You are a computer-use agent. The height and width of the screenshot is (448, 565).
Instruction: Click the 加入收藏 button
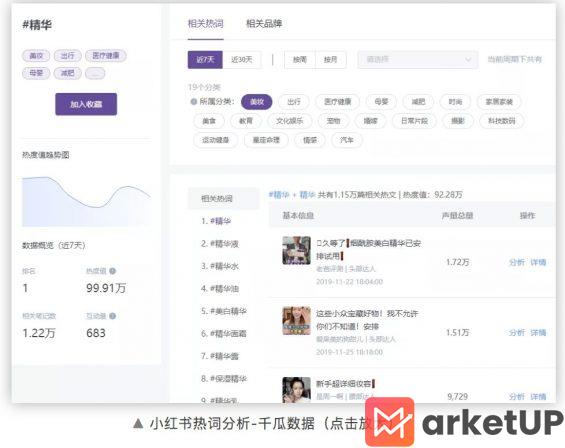86,104
